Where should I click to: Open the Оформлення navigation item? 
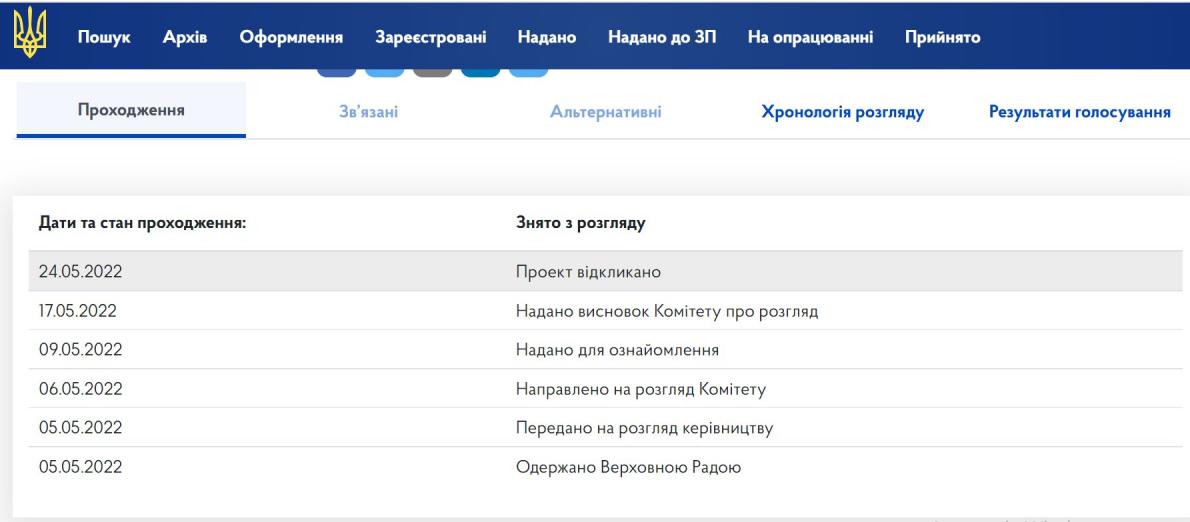pos(292,38)
